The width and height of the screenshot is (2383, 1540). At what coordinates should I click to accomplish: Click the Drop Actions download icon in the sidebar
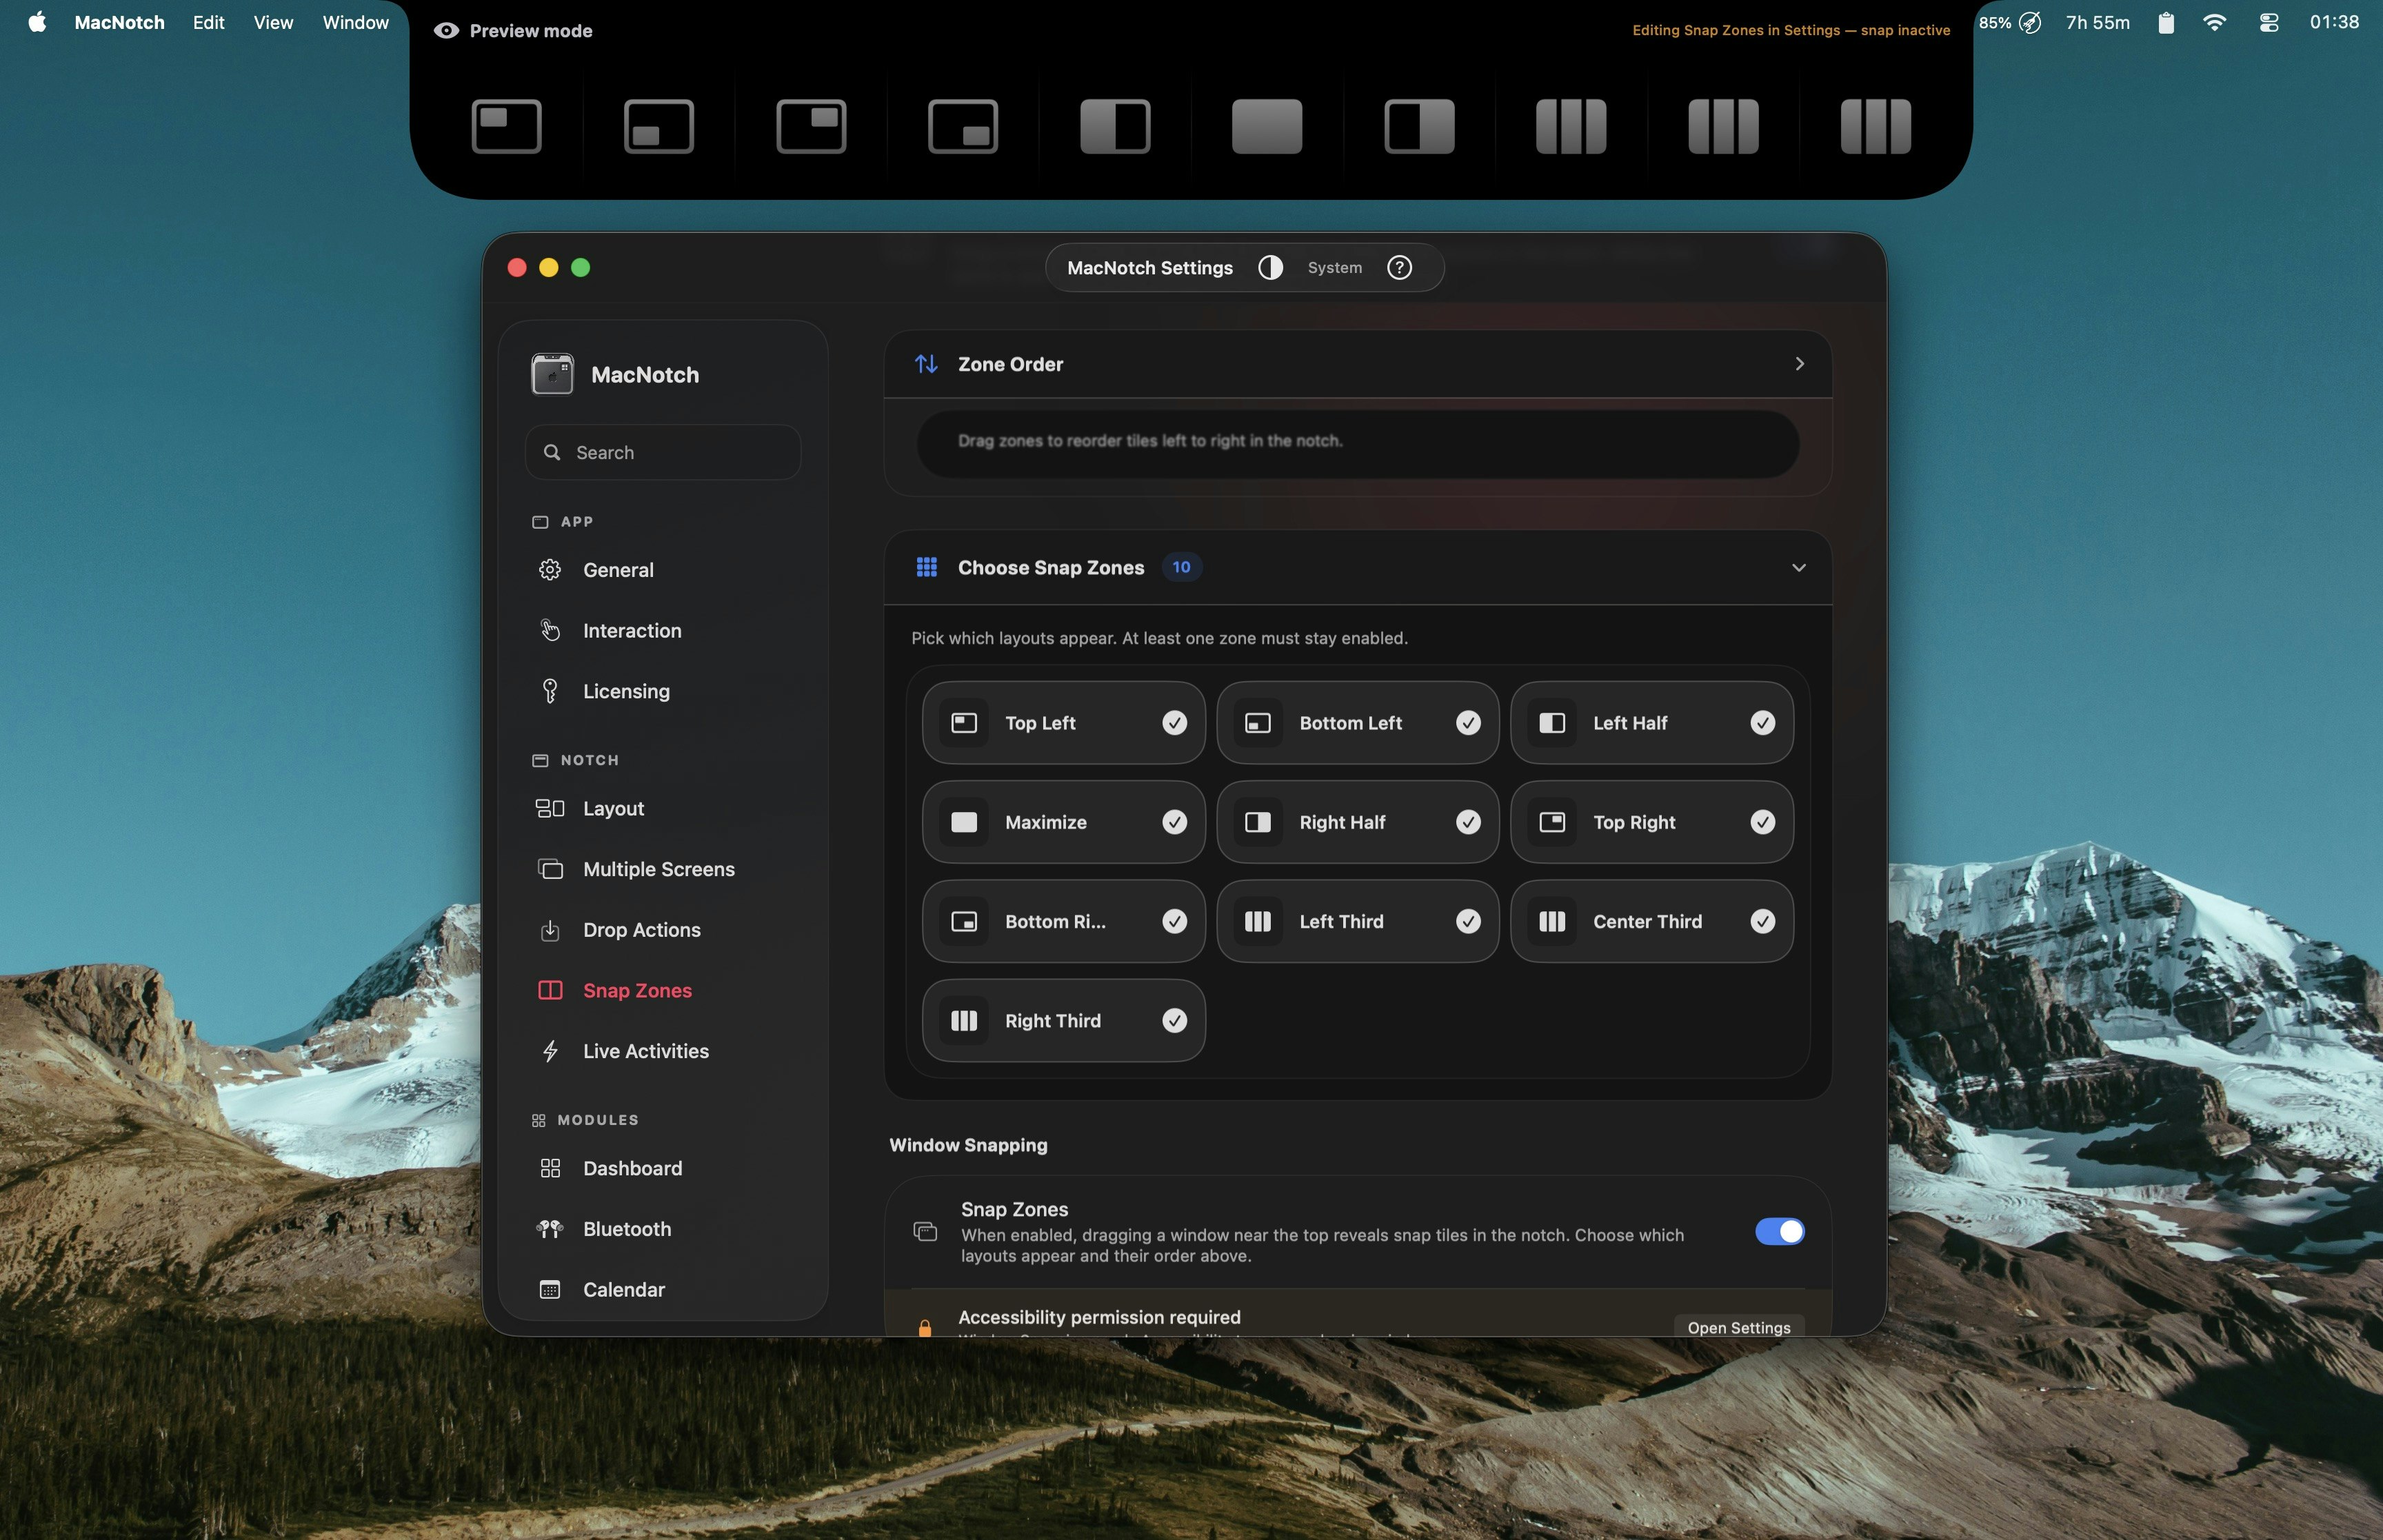click(x=550, y=930)
